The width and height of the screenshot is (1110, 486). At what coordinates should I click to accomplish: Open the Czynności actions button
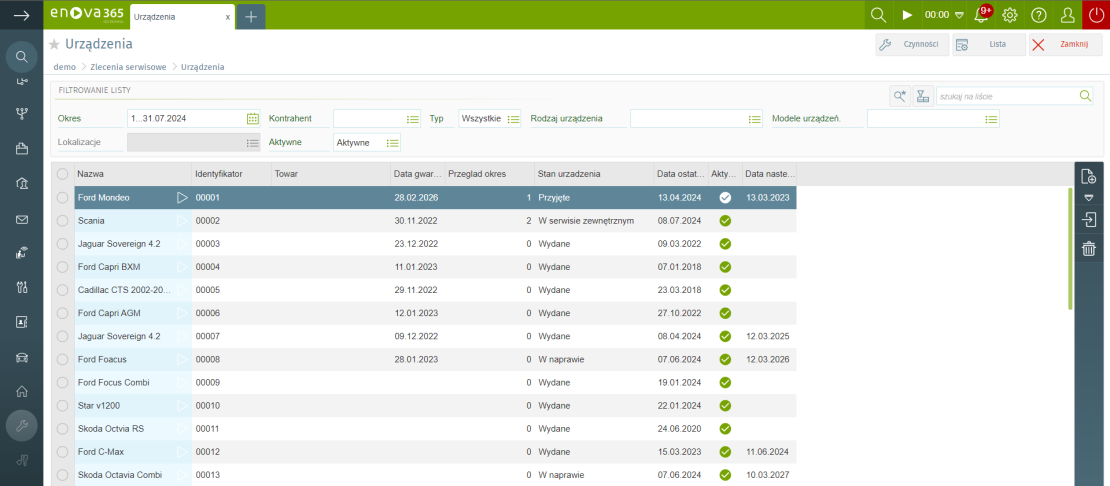912,44
